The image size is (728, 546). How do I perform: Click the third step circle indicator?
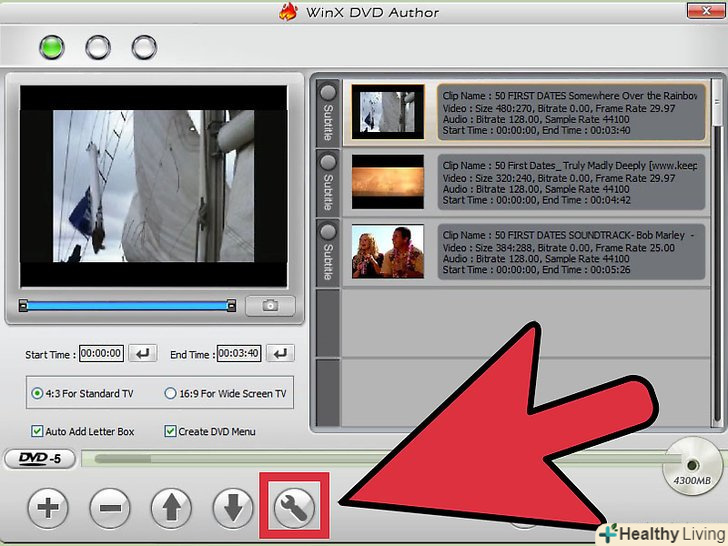[144, 47]
